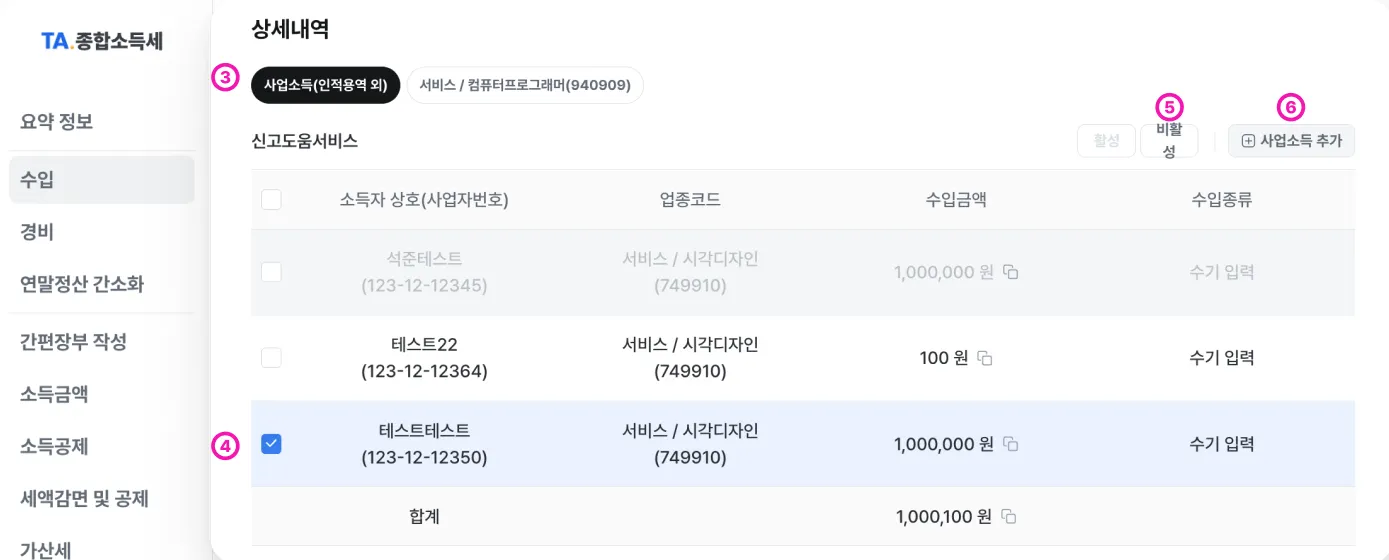Uncheck the 테스트테스트 row checkbox
Image resolution: width=1389 pixels, height=560 pixels.
[x=271, y=444]
